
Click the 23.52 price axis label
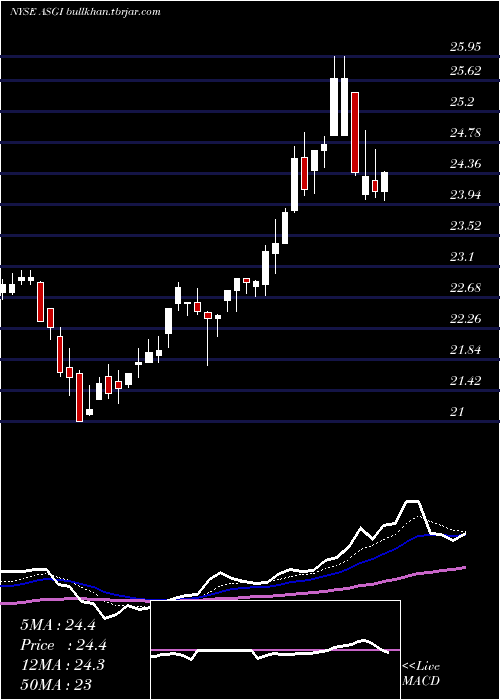466,226
